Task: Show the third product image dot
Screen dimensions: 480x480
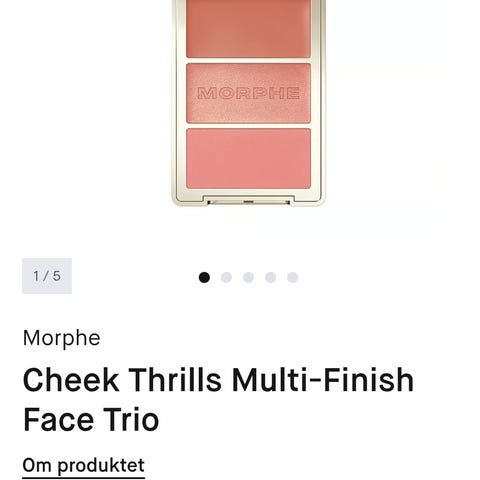Action: 248,277
